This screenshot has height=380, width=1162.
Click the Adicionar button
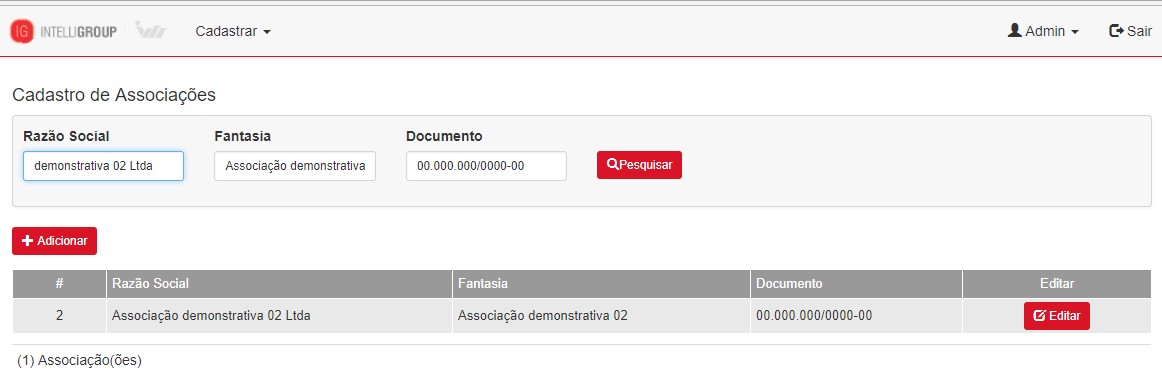[x=55, y=241]
